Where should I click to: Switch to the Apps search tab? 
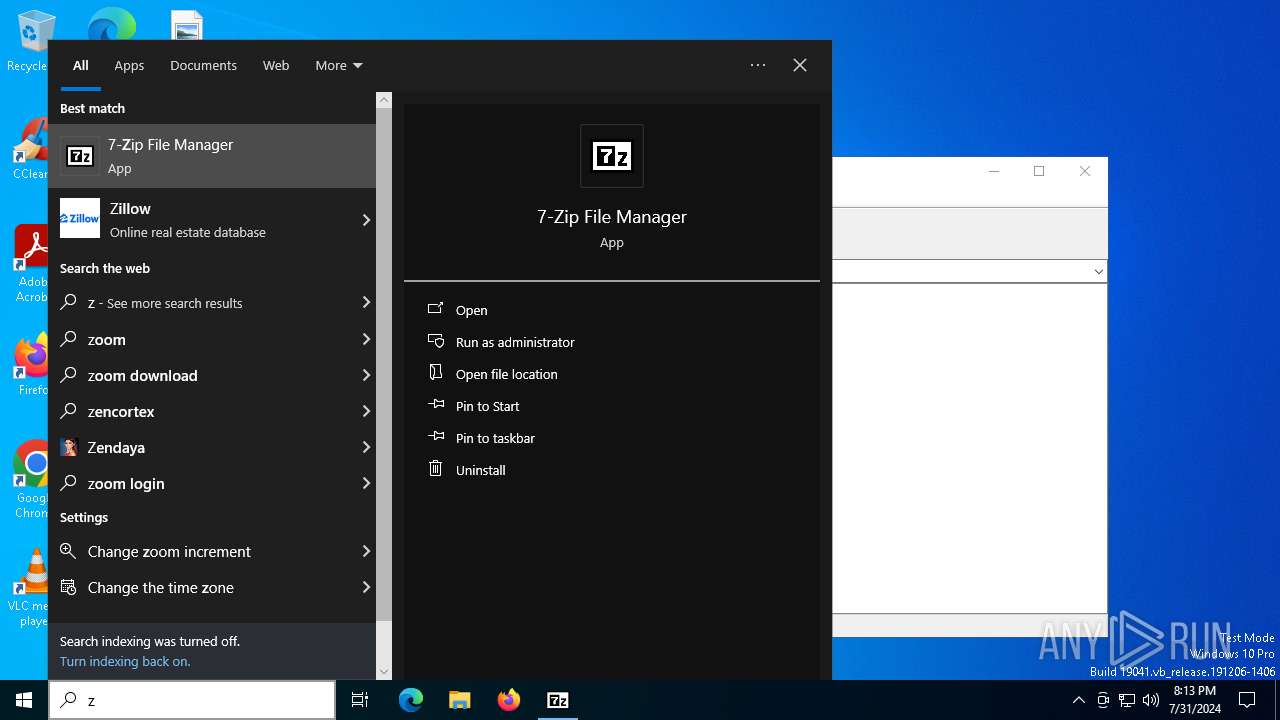[x=129, y=65]
